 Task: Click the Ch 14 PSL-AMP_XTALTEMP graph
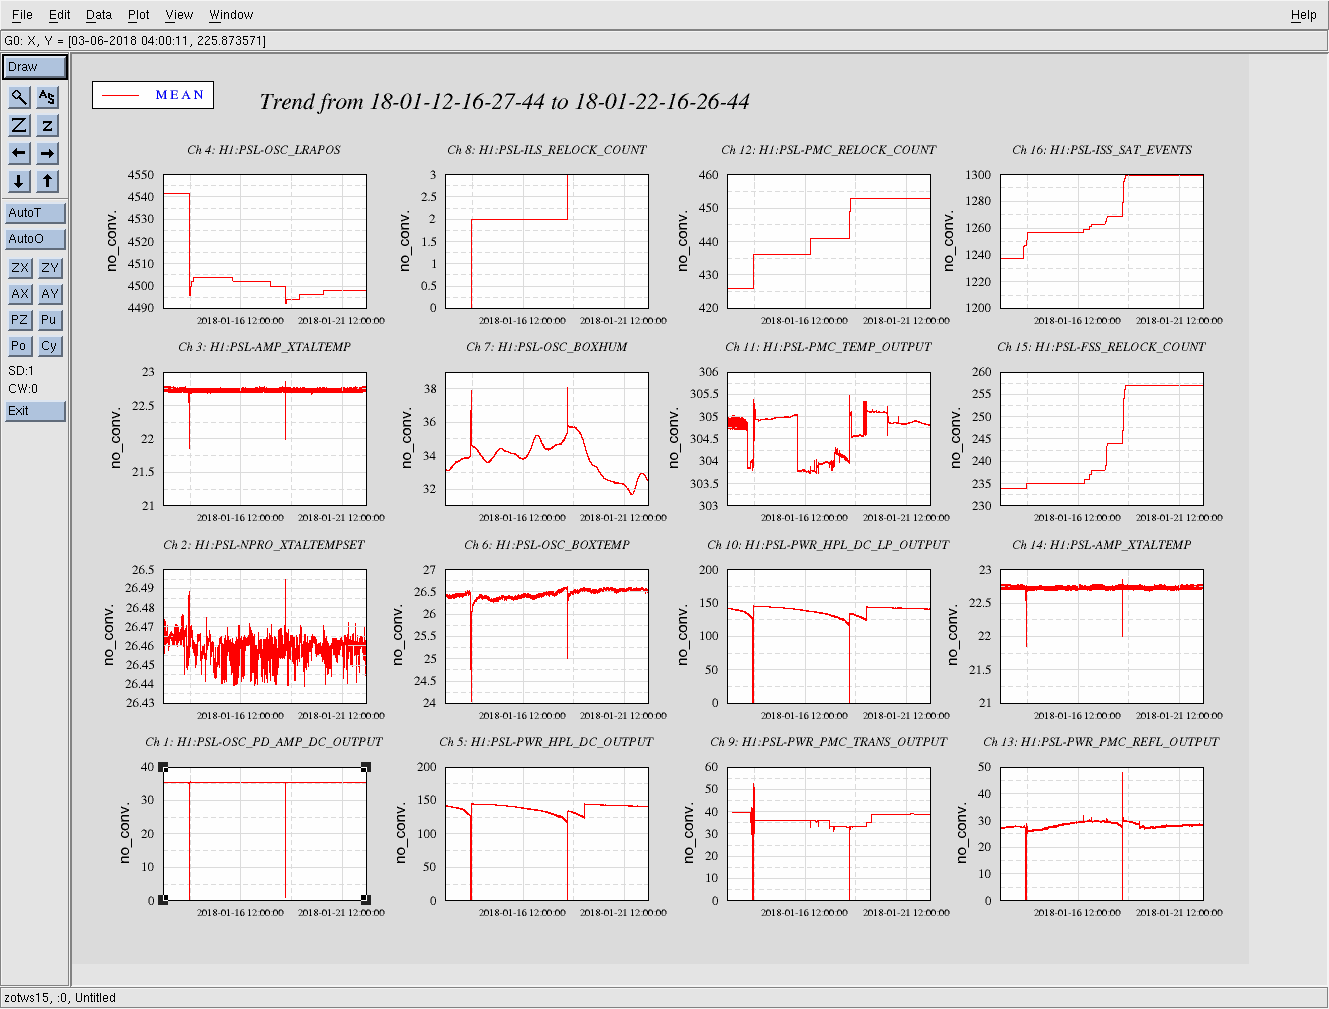1102,636
